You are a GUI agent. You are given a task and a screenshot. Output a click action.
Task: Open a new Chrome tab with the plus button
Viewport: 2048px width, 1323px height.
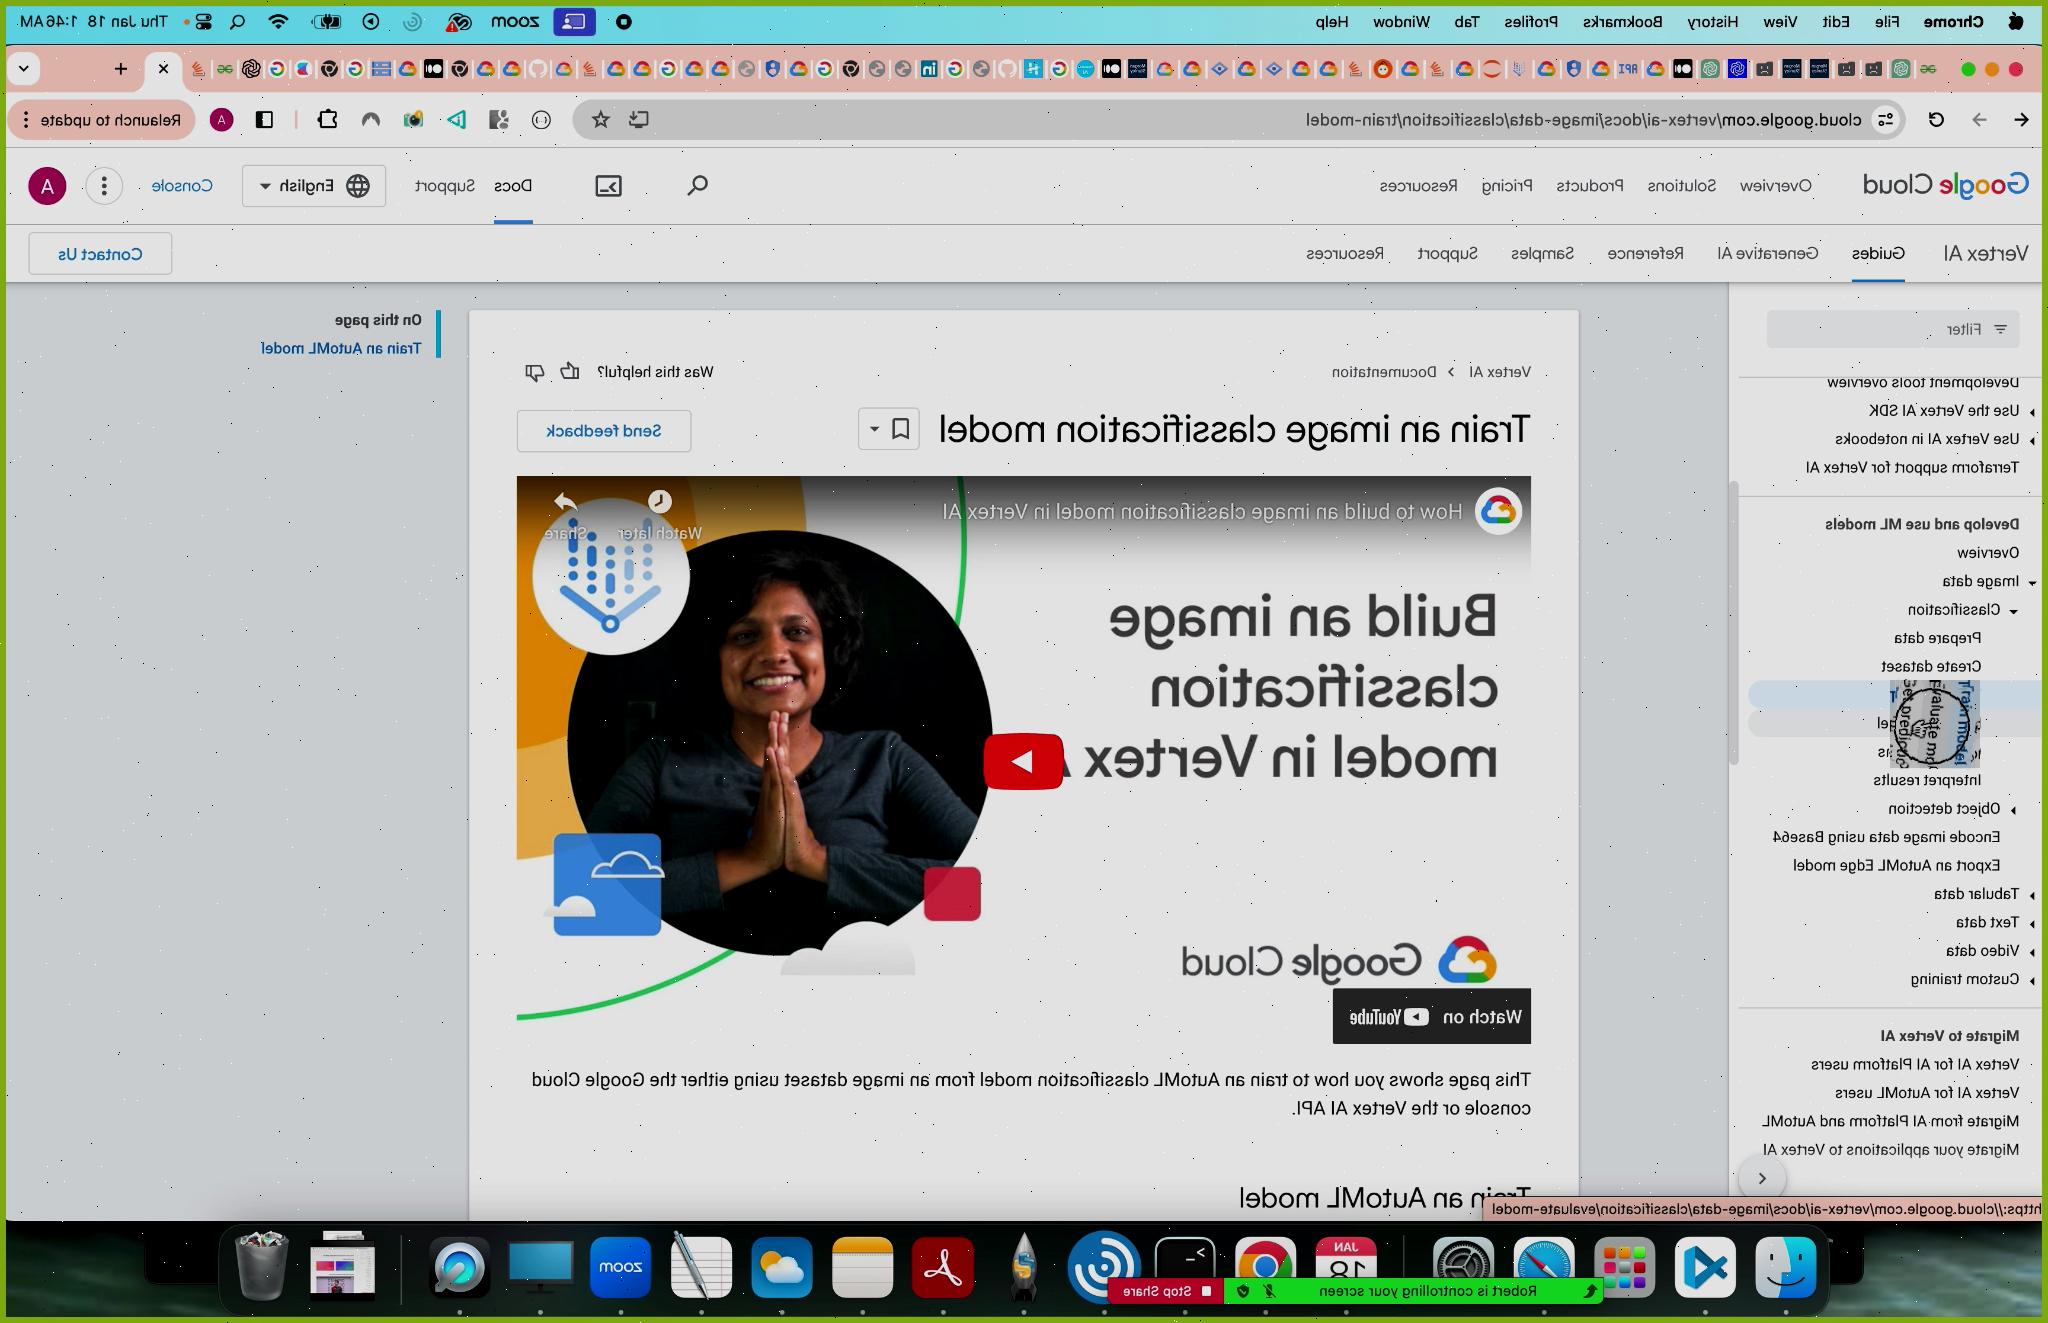(x=121, y=69)
